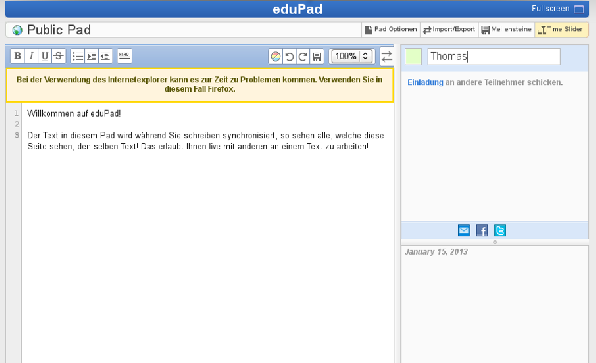The height and width of the screenshot is (363, 596).
Task: Open Pad Optionen tab
Action: 391,29
